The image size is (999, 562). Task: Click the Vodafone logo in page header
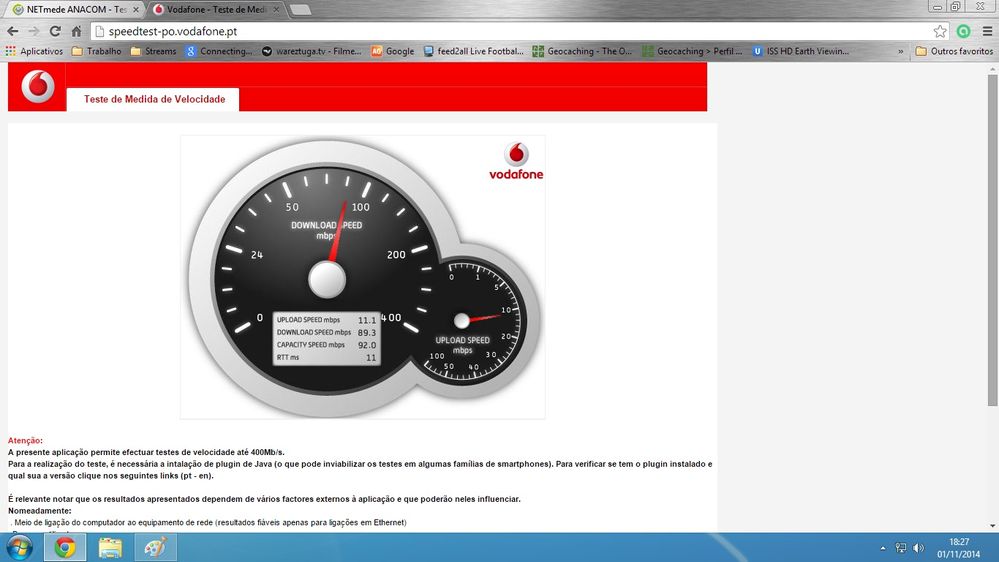pyautogui.click(x=38, y=87)
